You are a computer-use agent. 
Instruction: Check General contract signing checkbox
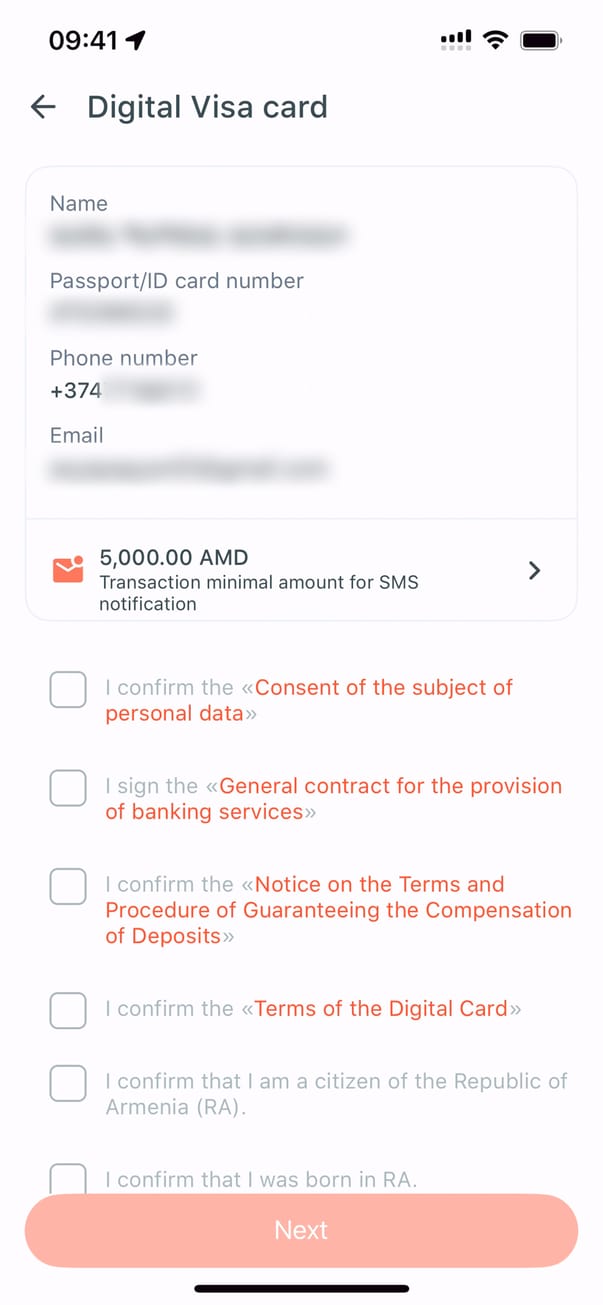click(68, 788)
